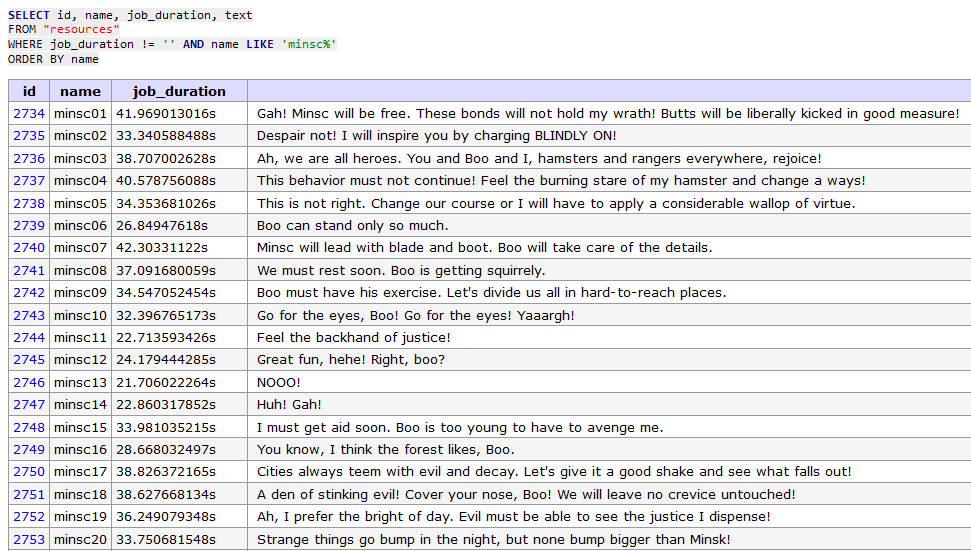The width and height of the screenshot is (971, 551).
Task: Open record id 2746 link
Action: tap(29, 383)
